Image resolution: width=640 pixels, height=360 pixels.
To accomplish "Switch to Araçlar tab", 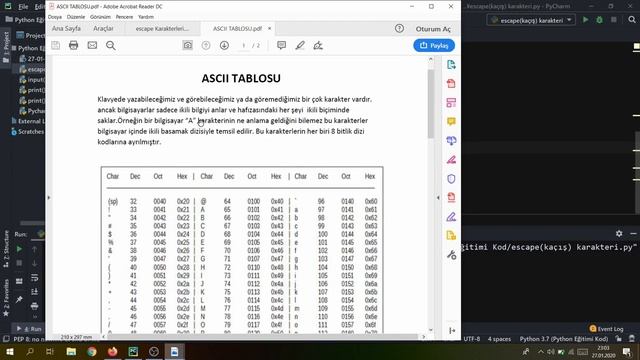I will tap(103, 29).
